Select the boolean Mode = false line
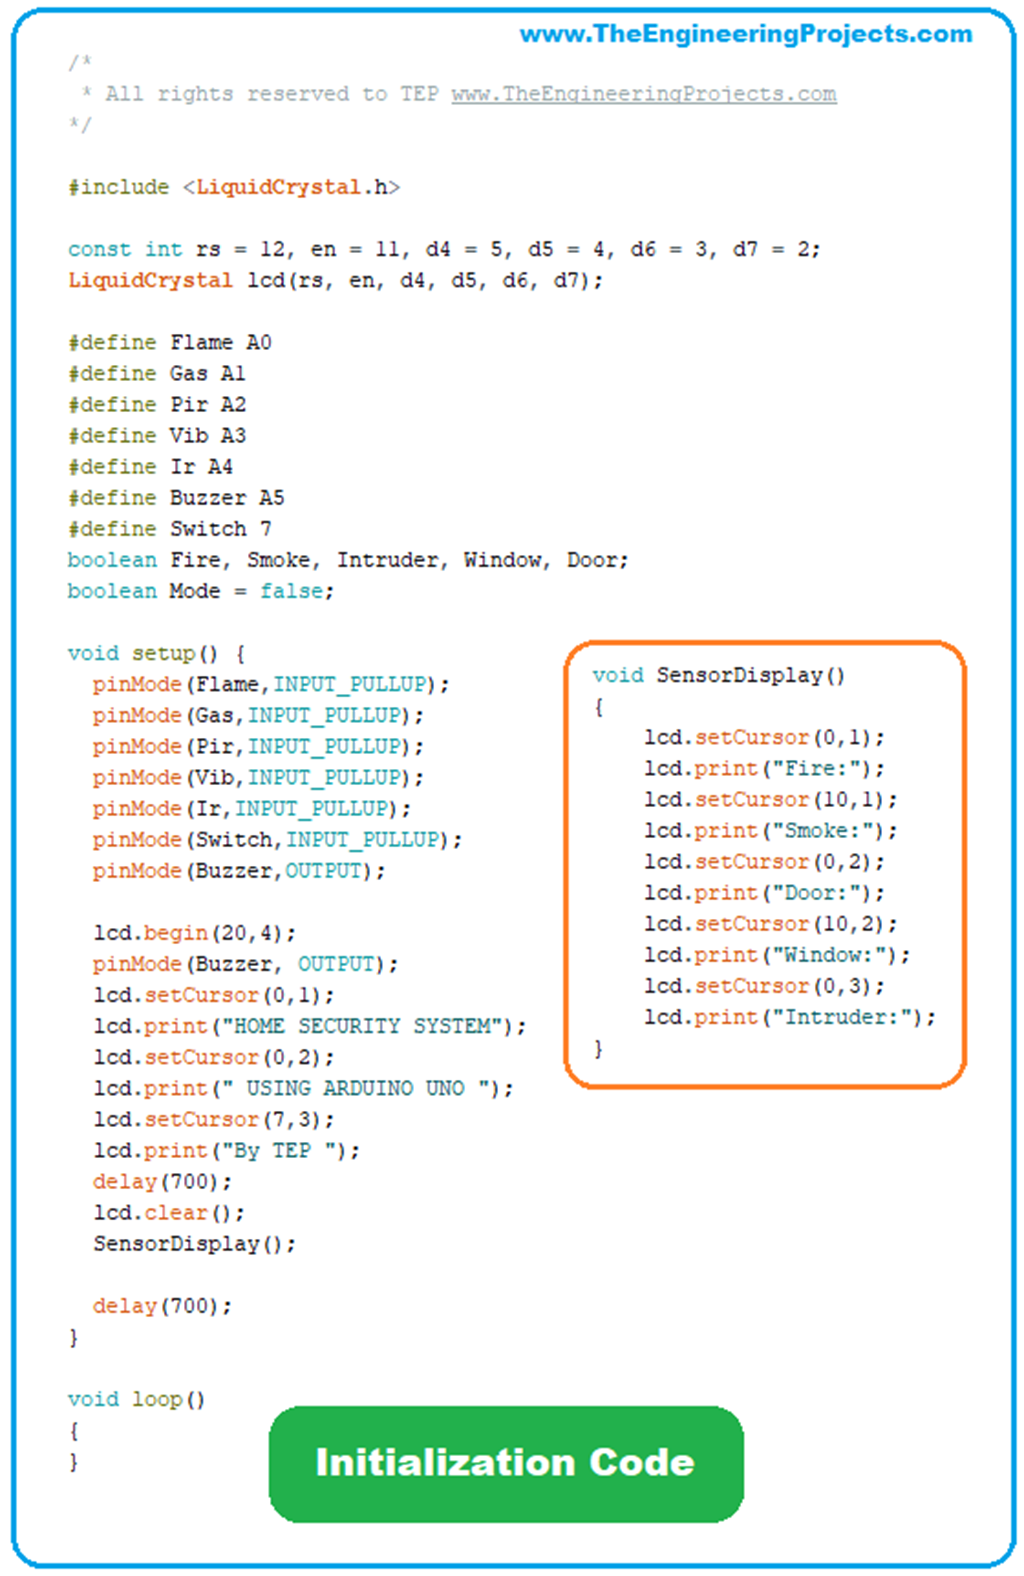 [x=200, y=591]
